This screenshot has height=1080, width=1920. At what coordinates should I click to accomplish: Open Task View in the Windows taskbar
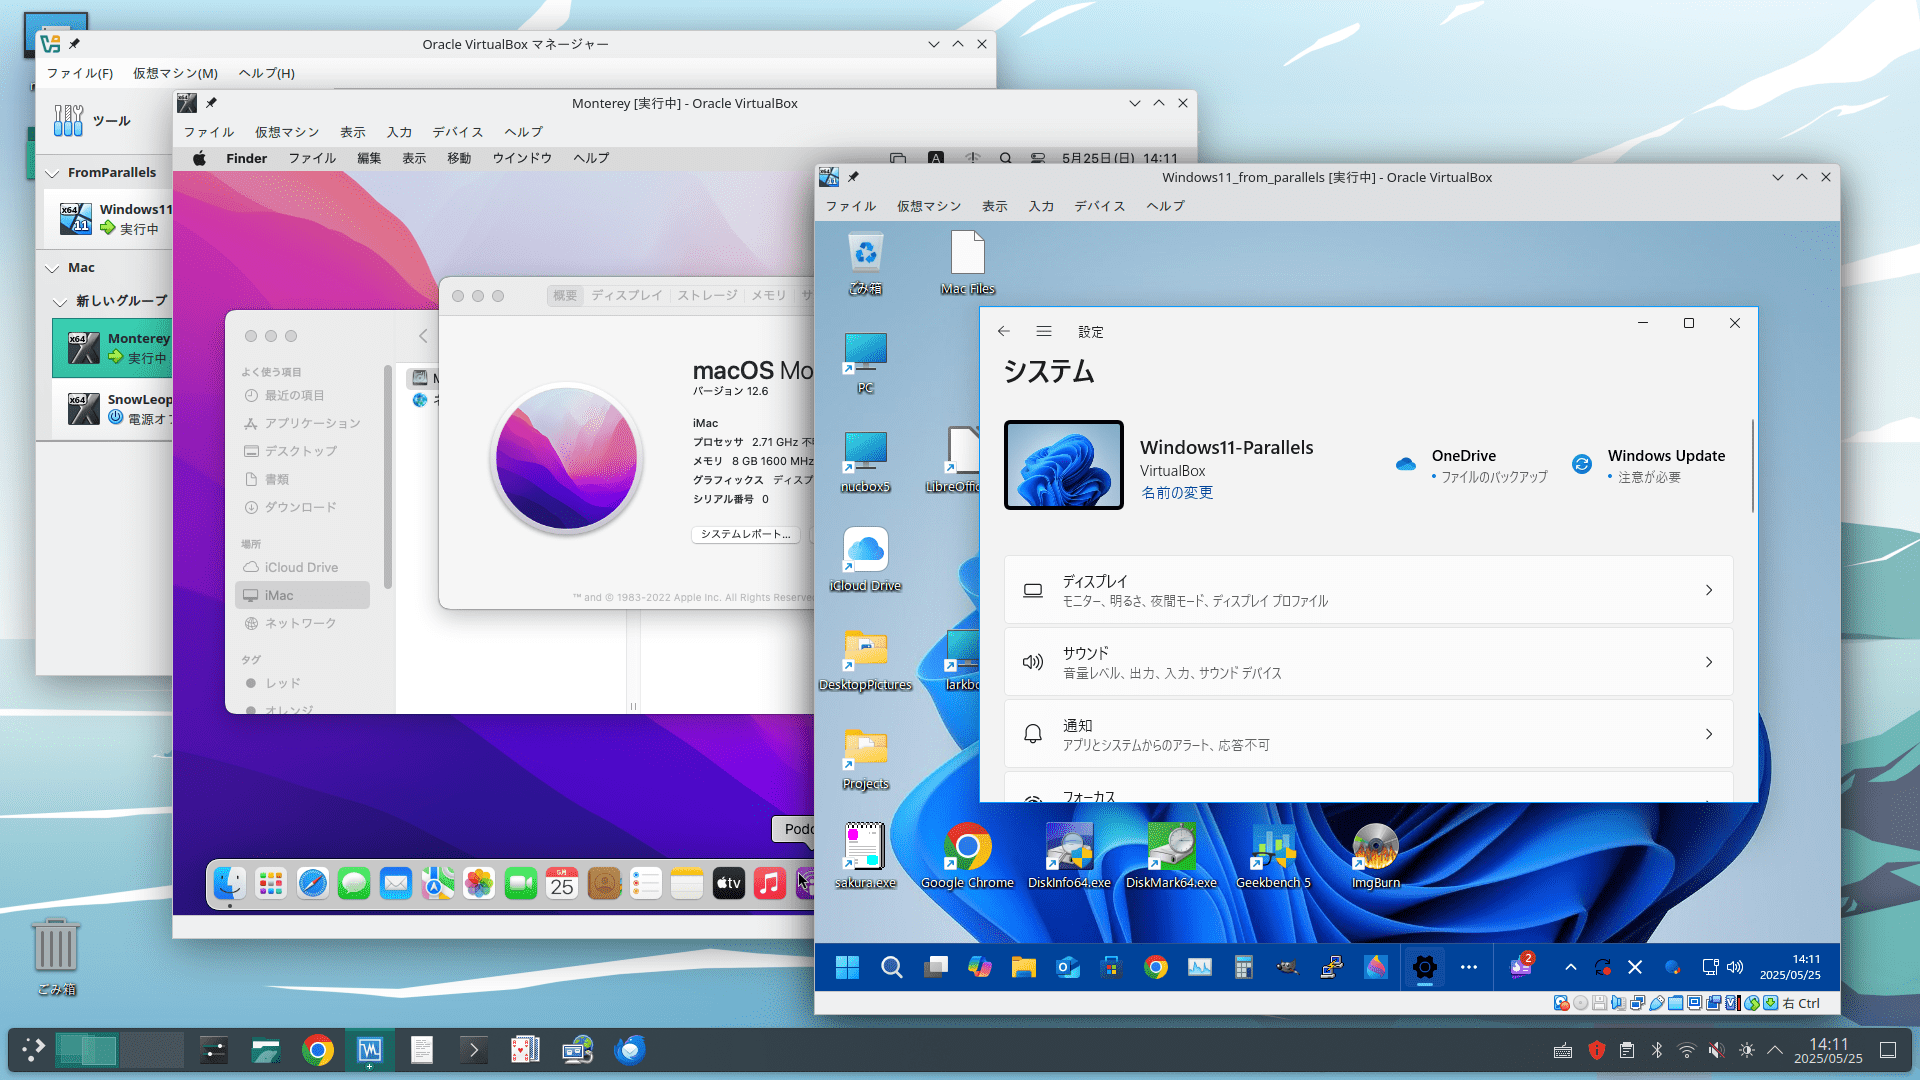click(x=935, y=967)
